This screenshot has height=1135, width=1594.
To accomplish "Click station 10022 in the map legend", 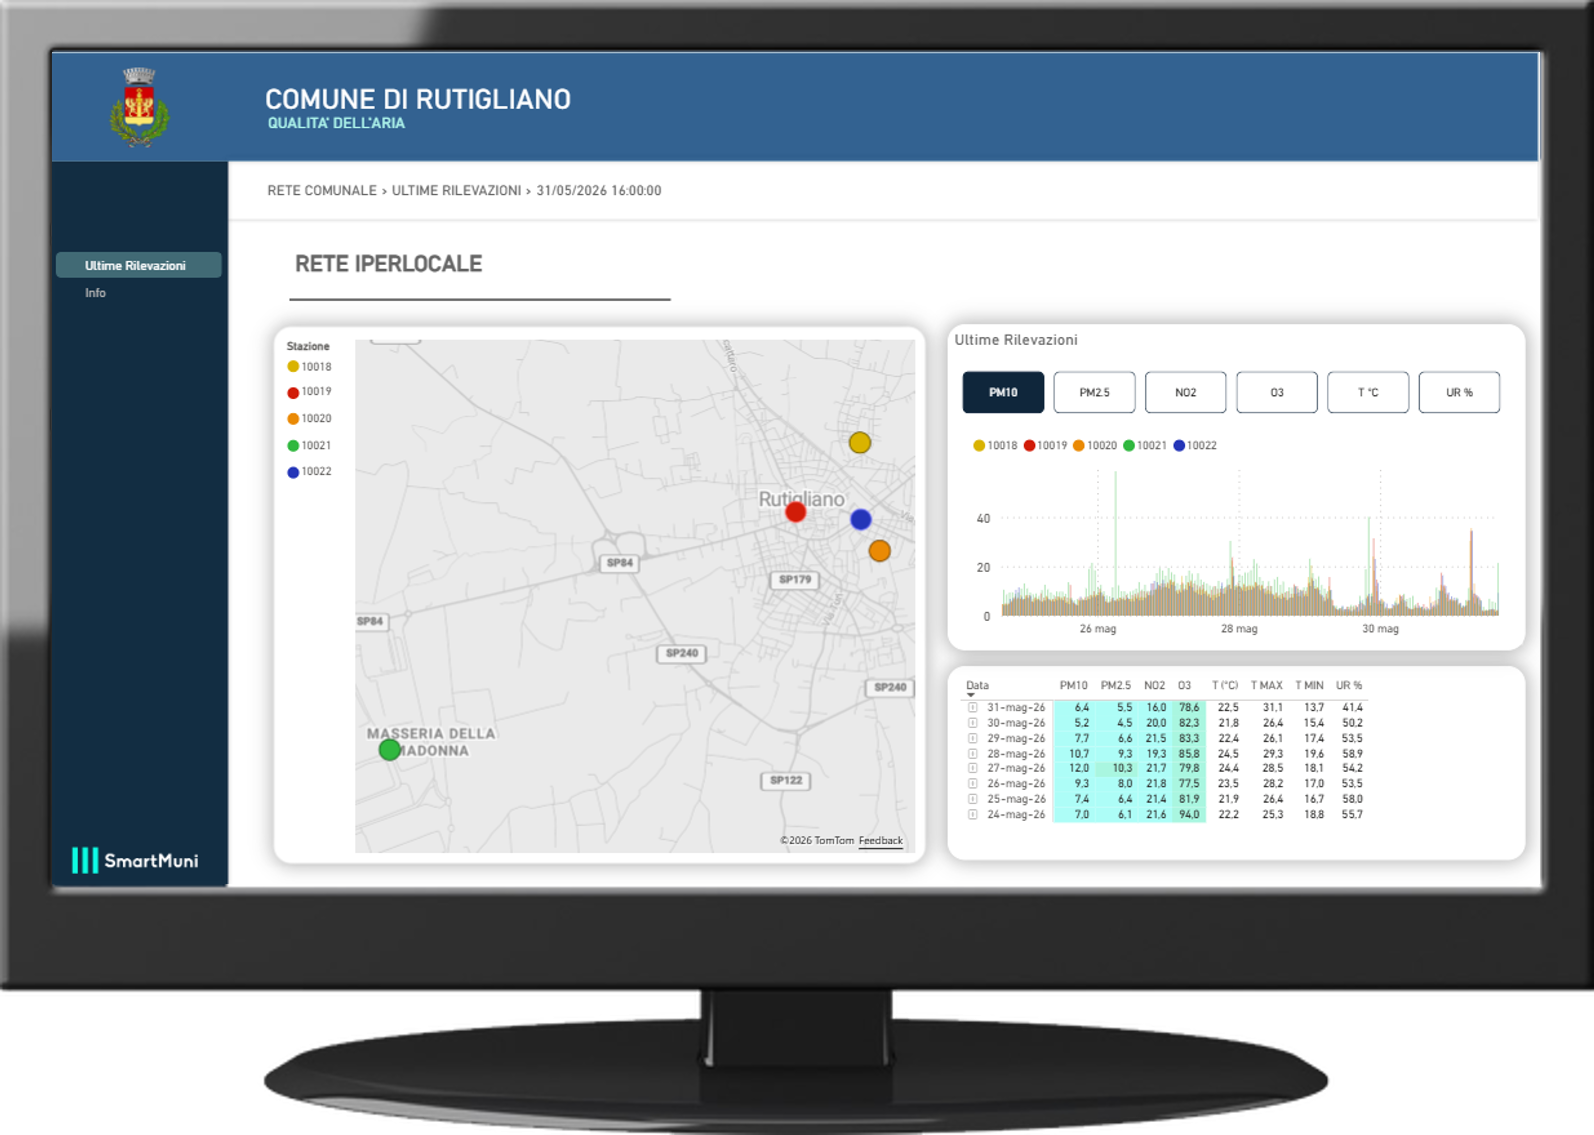I will point(309,472).
